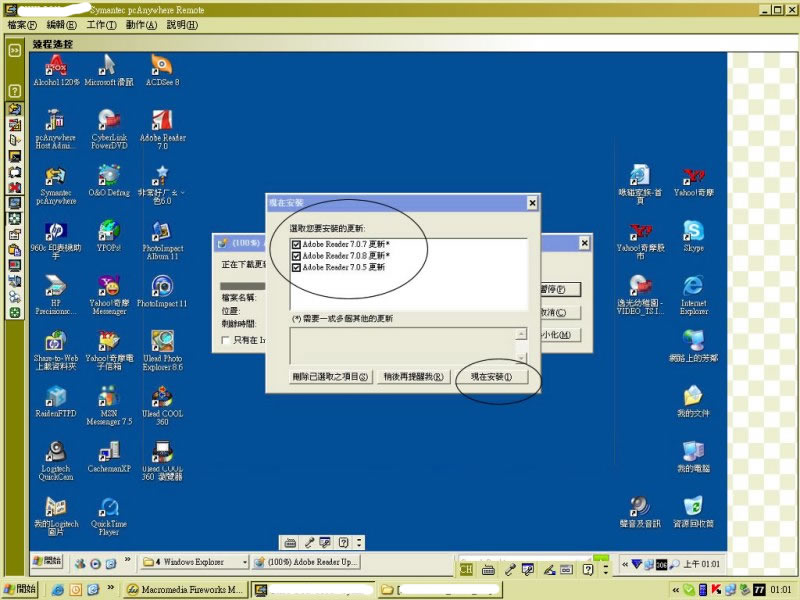Click 最小化(M) in the download window
This screenshot has width=800, height=600.
pyautogui.click(x=561, y=335)
